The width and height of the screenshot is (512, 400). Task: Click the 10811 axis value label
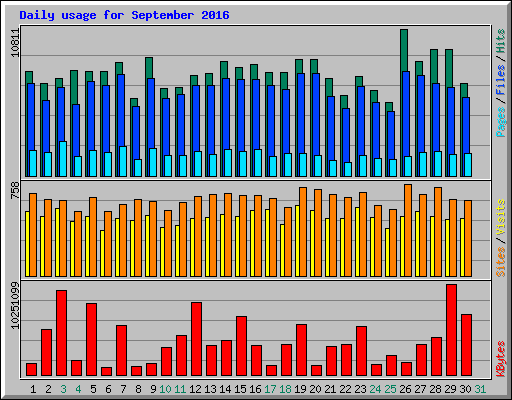pos(15,43)
